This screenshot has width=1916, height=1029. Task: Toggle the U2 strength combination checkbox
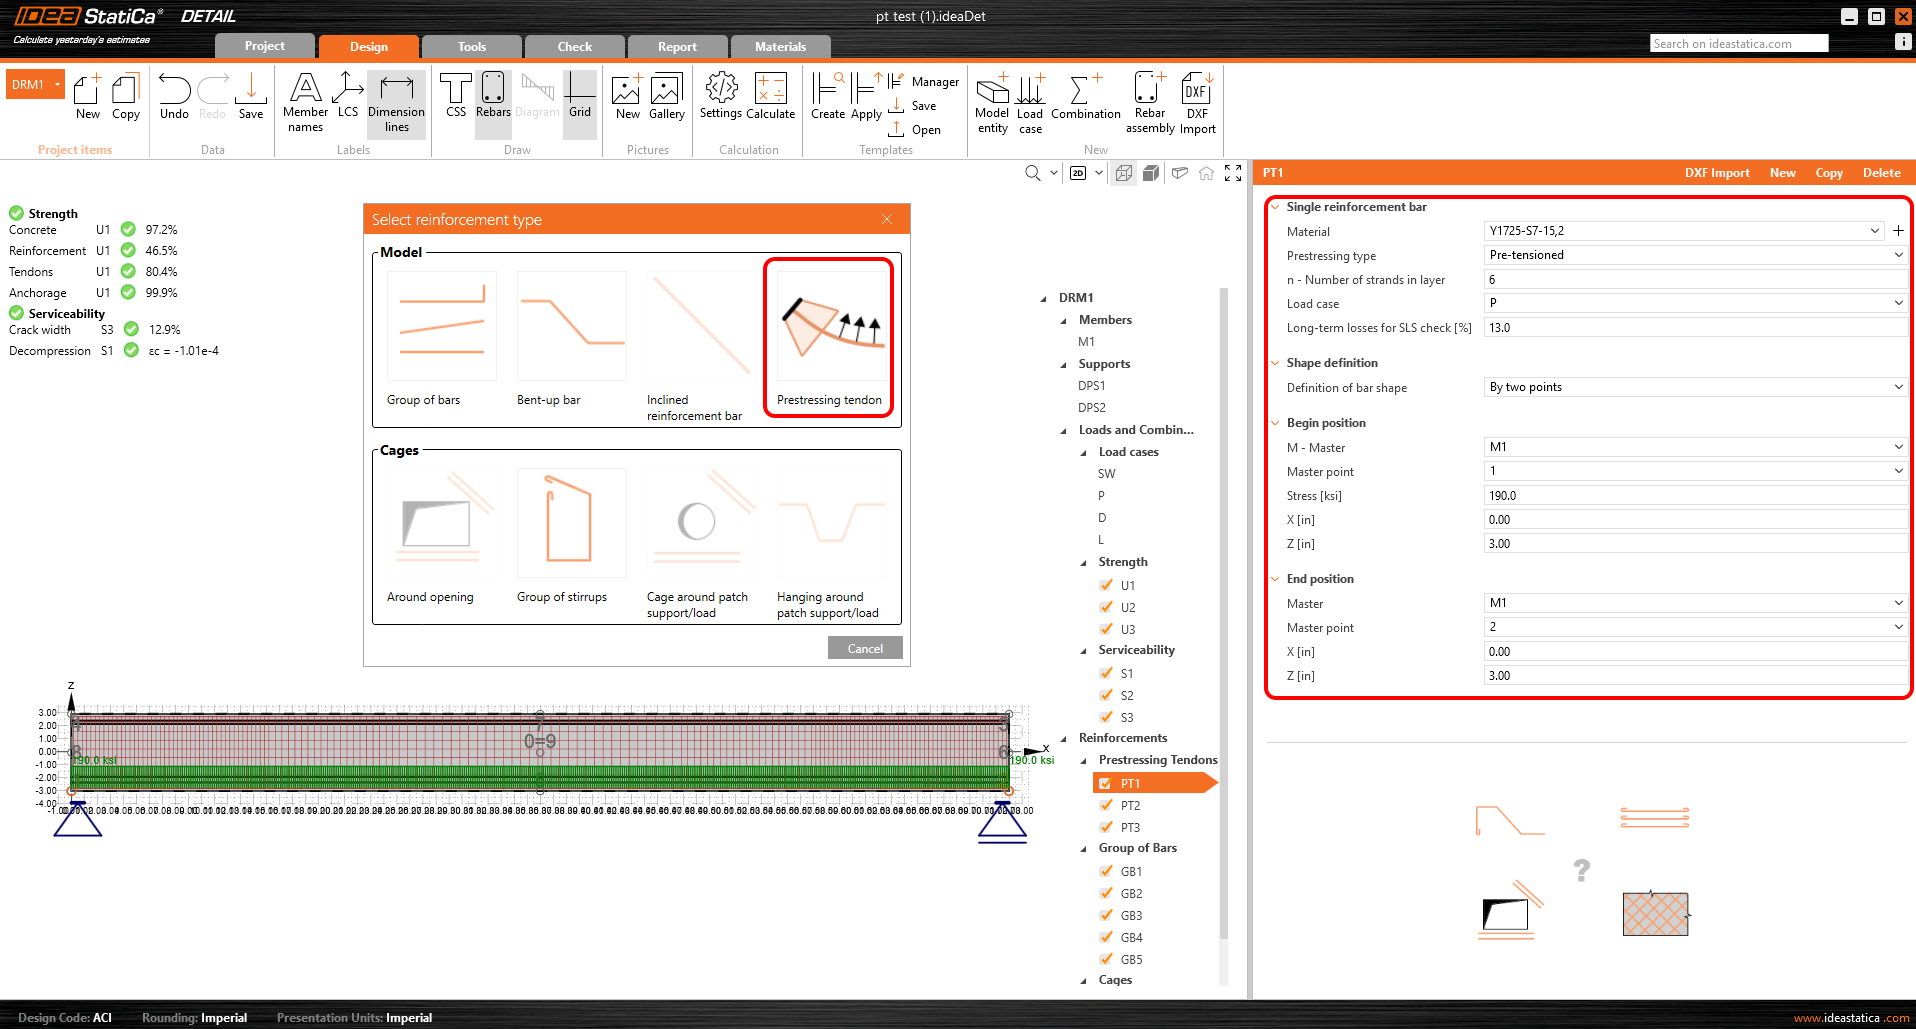coord(1106,607)
